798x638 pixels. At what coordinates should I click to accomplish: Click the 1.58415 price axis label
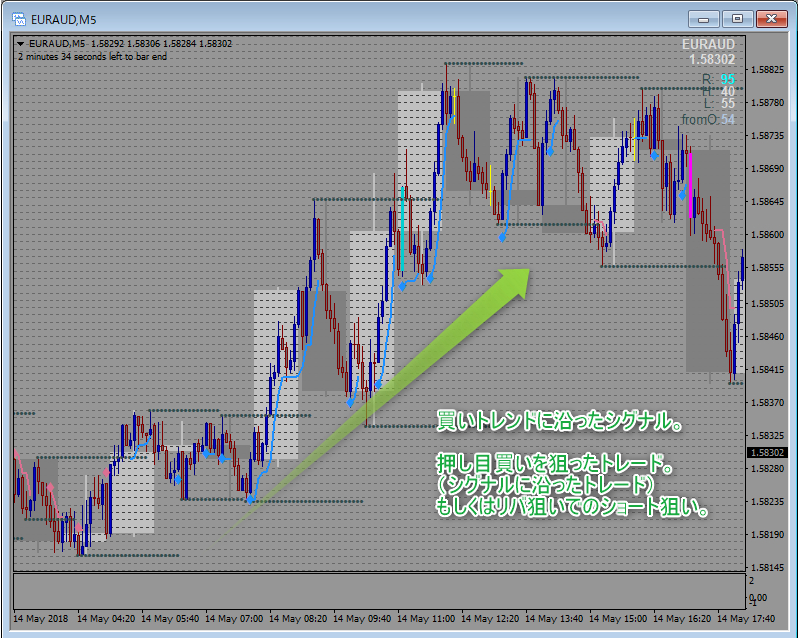[767, 369]
